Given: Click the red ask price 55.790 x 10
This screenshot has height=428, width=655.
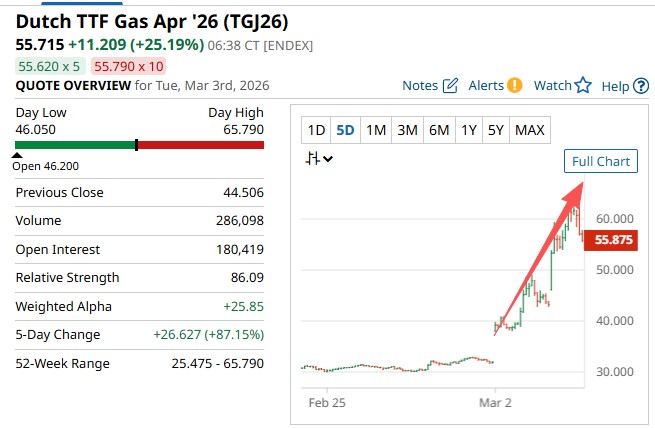Looking at the screenshot, I should click(128, 65).
